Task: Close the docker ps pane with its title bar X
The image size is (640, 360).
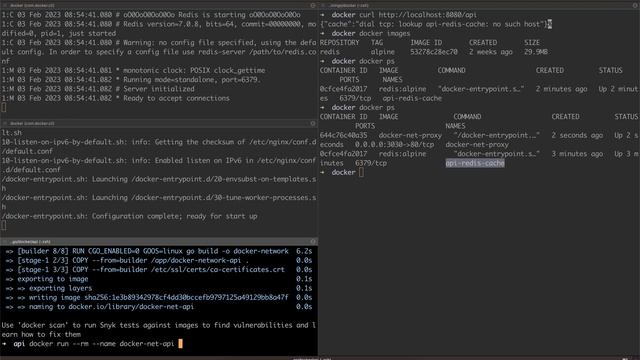Action: pyautogui.click(x=323, y=5)
